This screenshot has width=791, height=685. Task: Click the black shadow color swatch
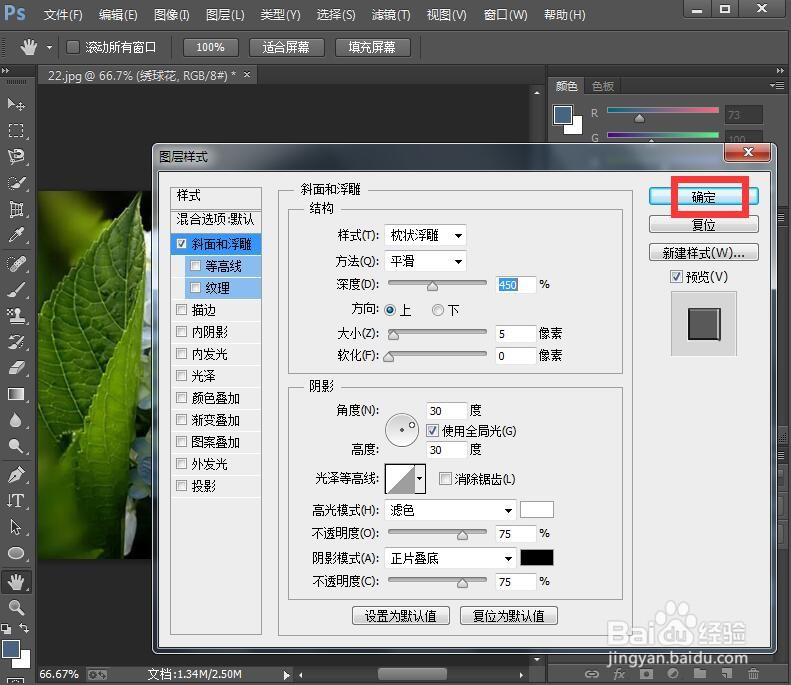pyautogui.click(x=536, y=557)
